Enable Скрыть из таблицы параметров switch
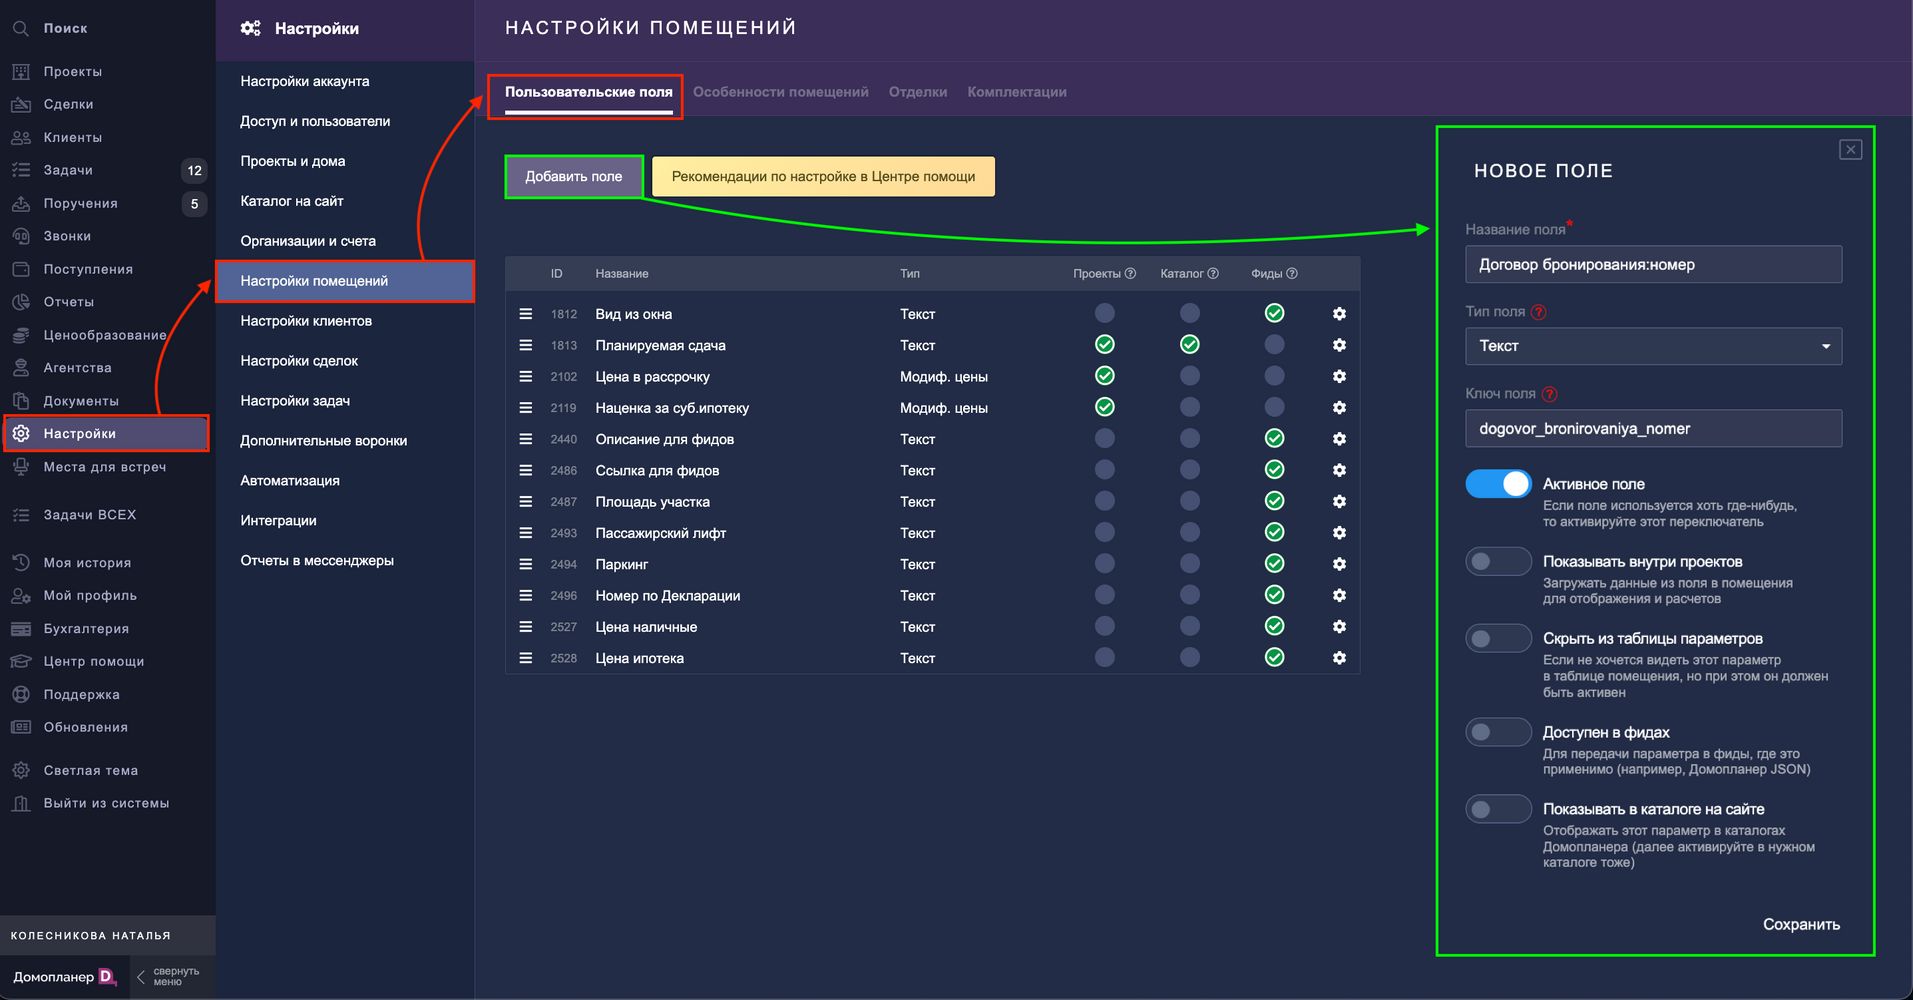This screenshot has height=1000, width=1913. click(x=1498, y=638)
